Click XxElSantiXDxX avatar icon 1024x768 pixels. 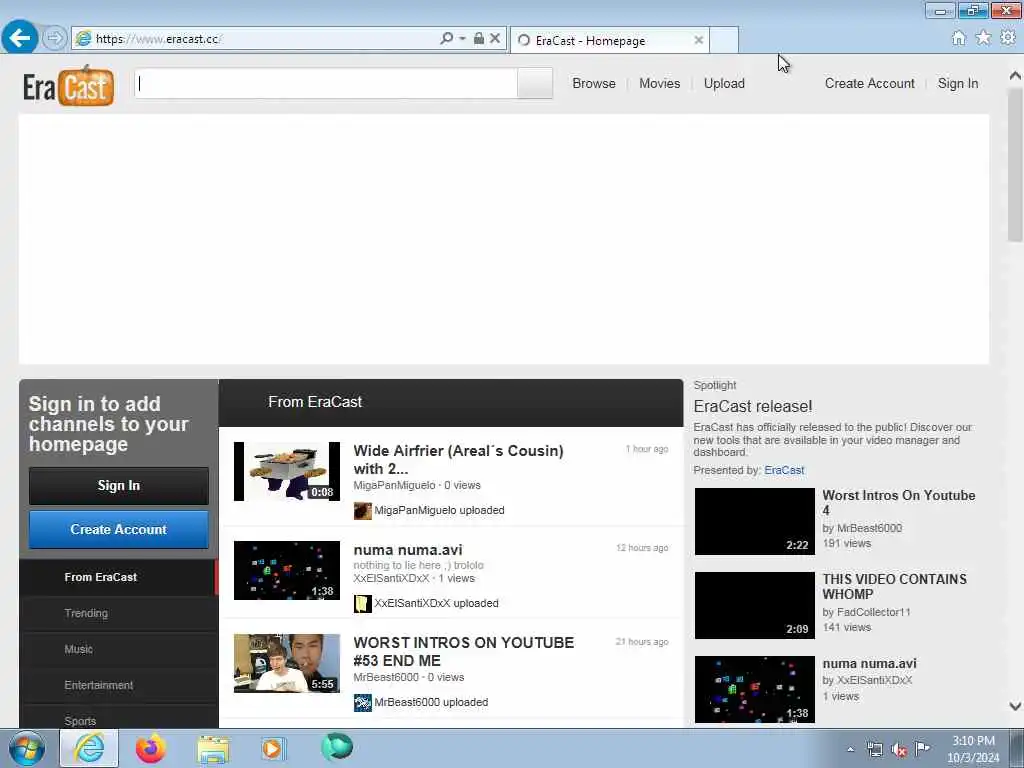(362, 603)
